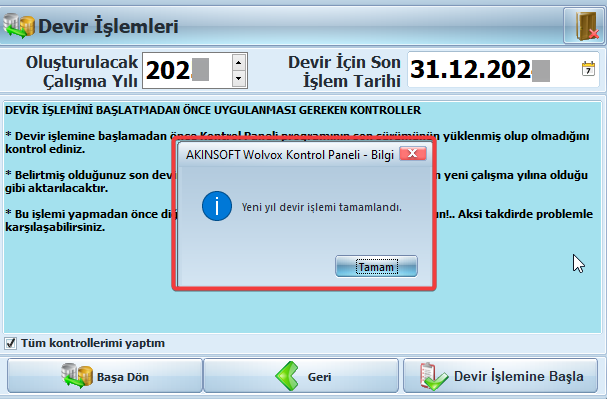This screenshot has width=607, height=399.
Task: Click the database coins icon on Başa Dön
Action: pos(77,376)
